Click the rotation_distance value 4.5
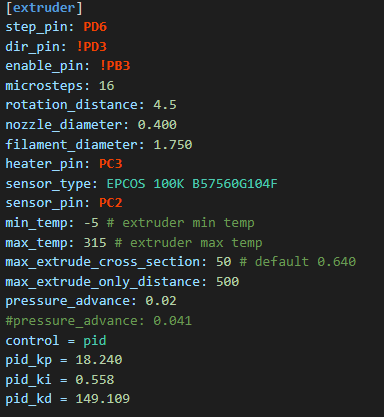Screen dimensions: 384x417 point(165,105)
